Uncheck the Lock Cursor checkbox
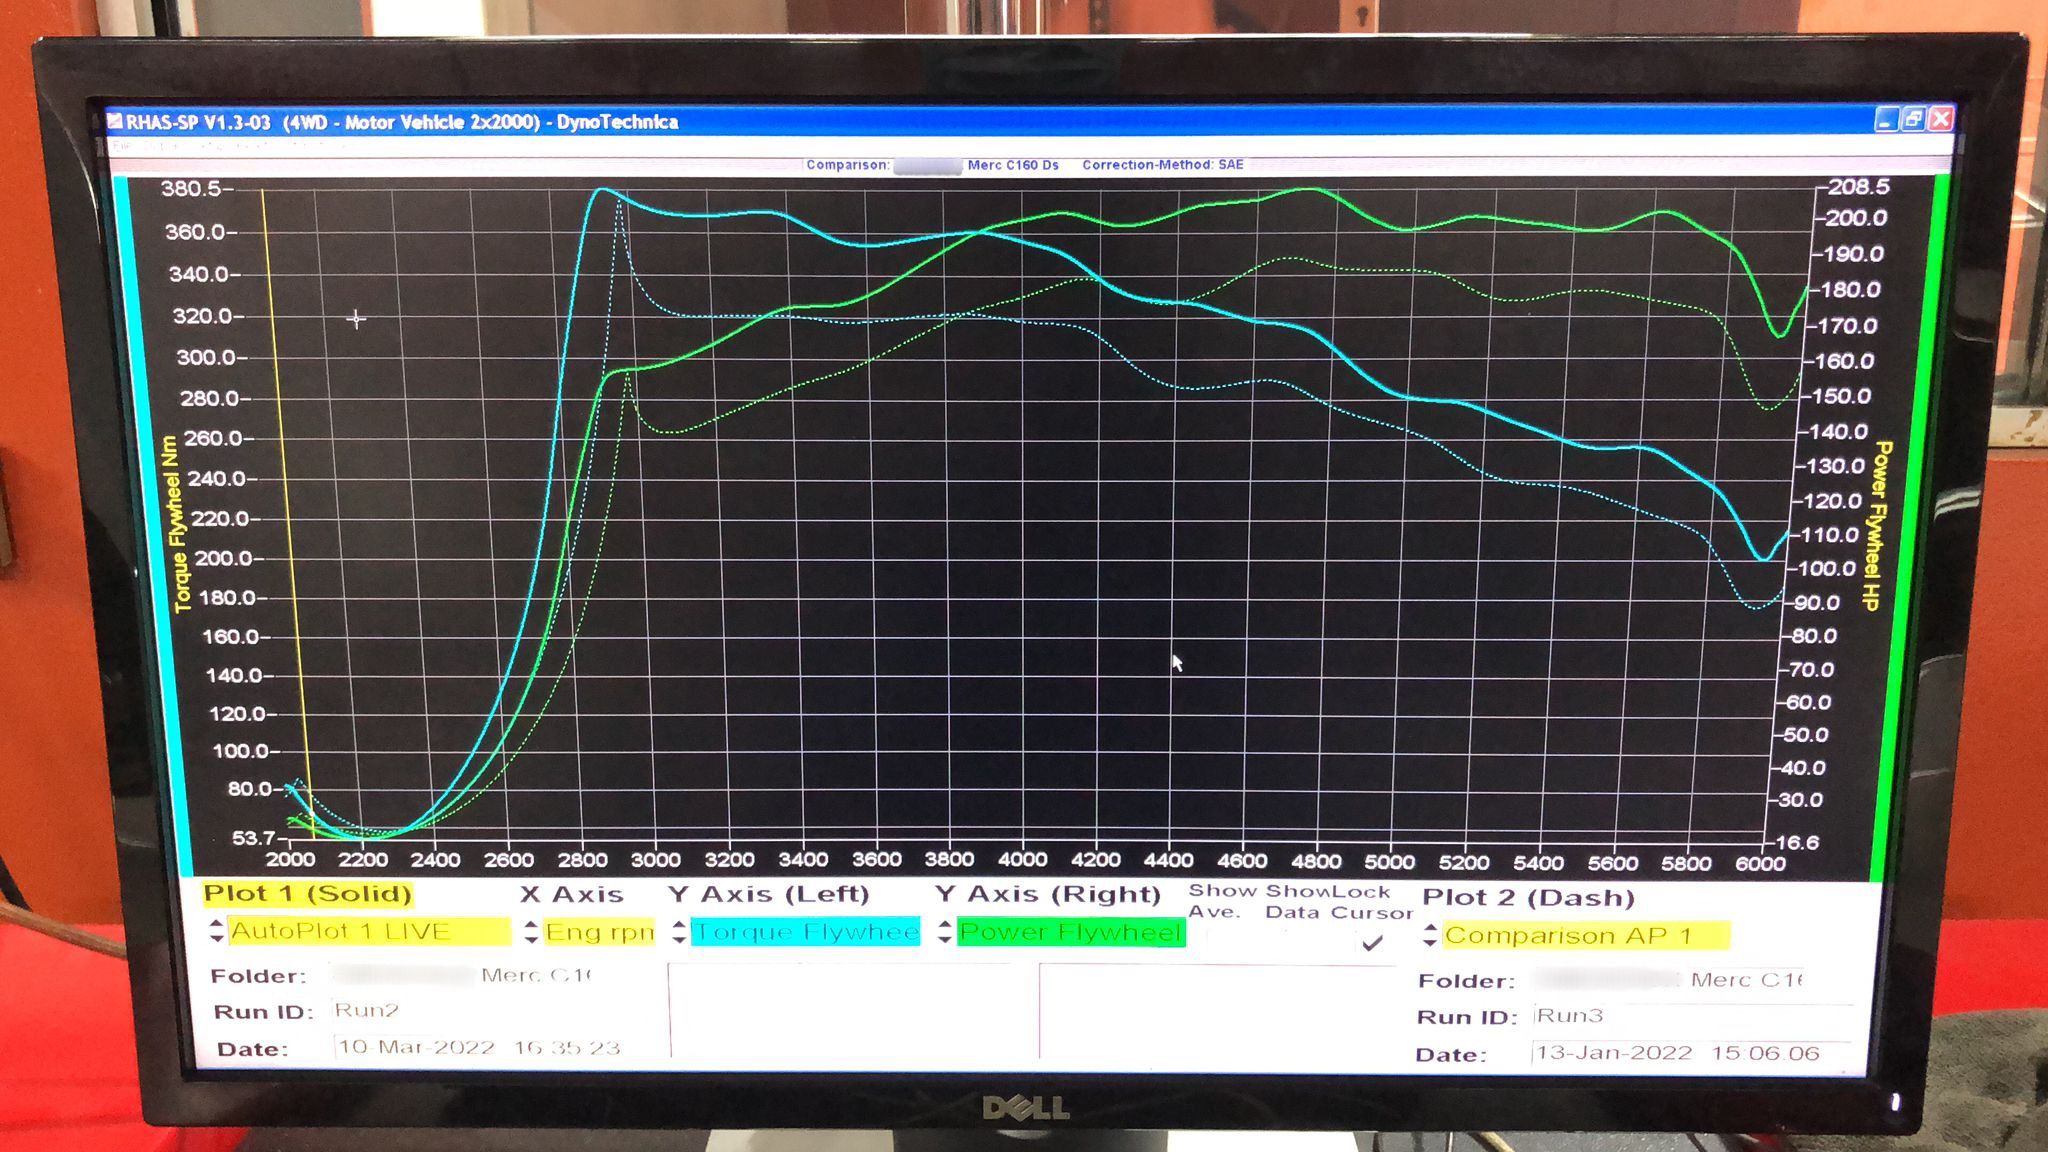 tap(1372, 942)
